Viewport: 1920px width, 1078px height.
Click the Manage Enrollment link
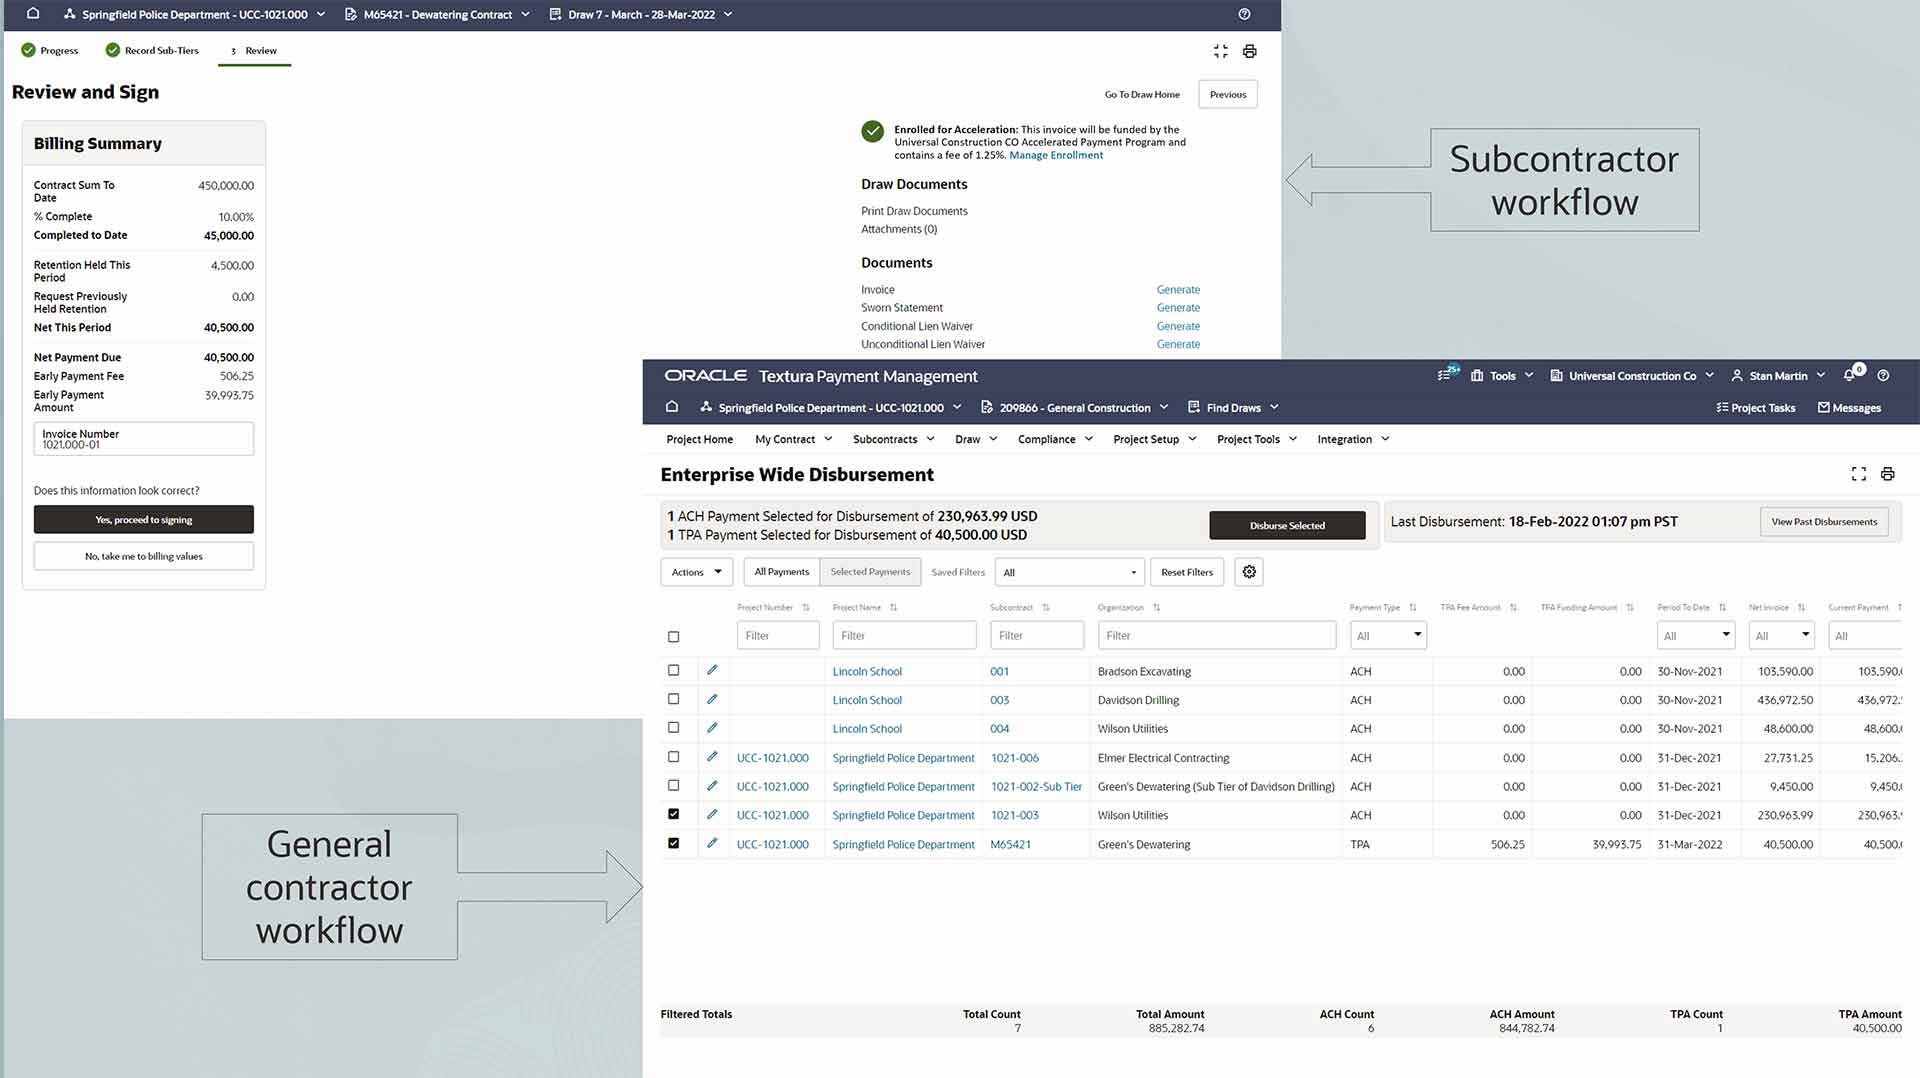point(1056,156)
